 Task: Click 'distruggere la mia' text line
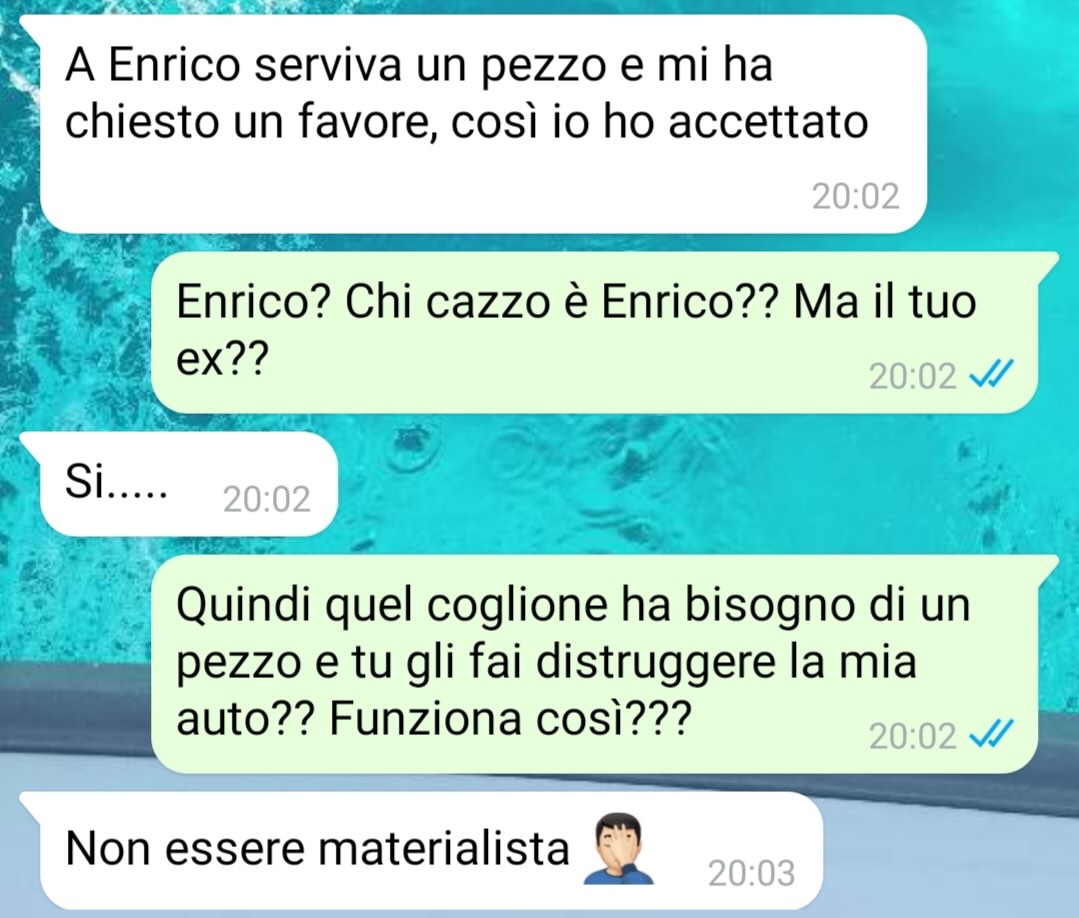[726, 663]
